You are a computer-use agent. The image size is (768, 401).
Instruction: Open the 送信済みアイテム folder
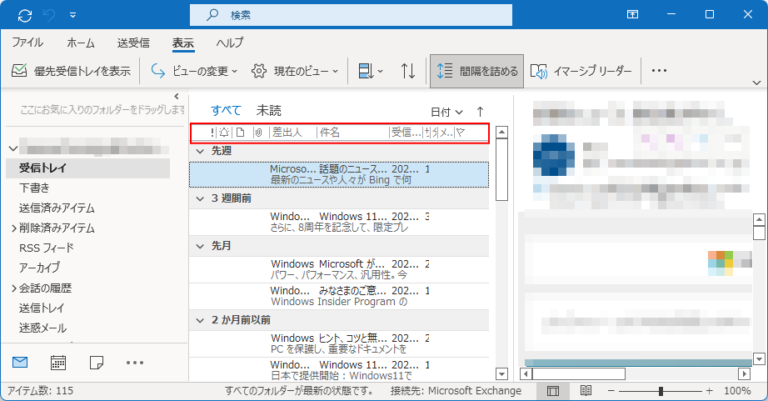57,208
